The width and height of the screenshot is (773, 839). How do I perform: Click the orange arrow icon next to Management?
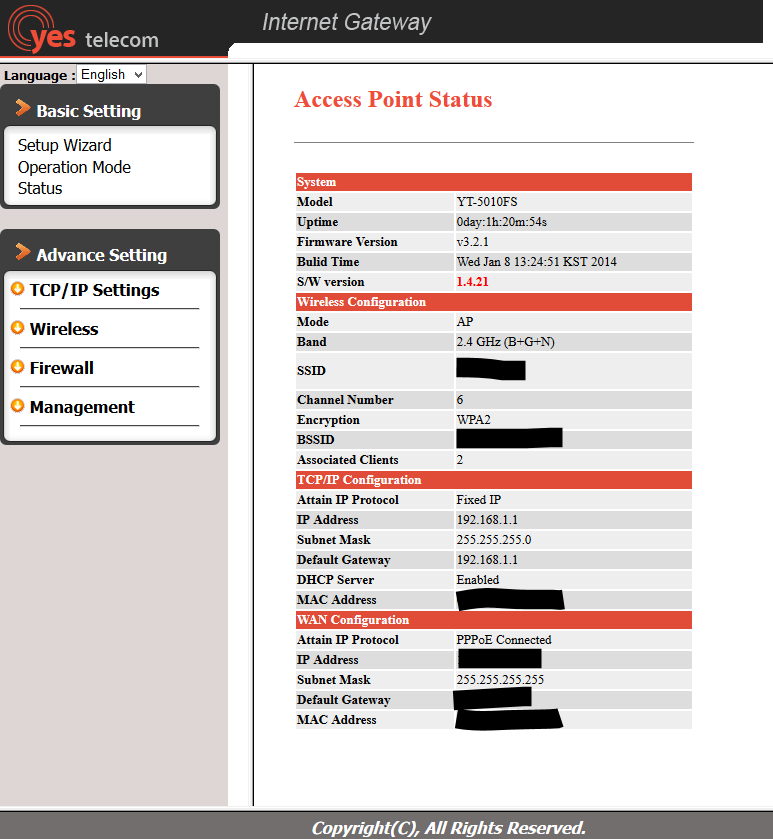(17, 406)
